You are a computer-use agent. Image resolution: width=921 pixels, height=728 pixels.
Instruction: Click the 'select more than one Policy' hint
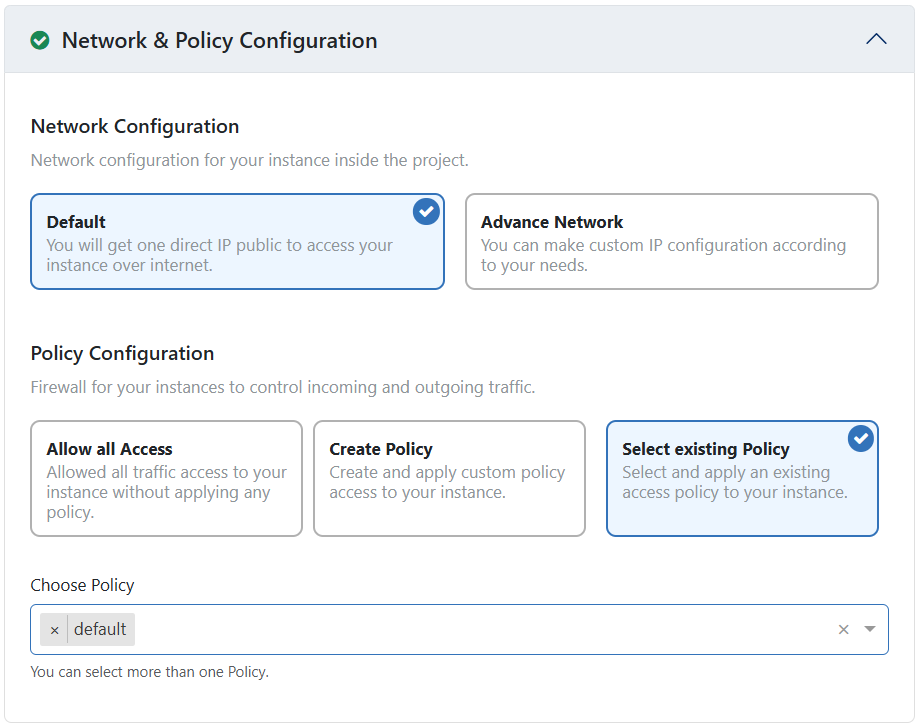[149, 673]
